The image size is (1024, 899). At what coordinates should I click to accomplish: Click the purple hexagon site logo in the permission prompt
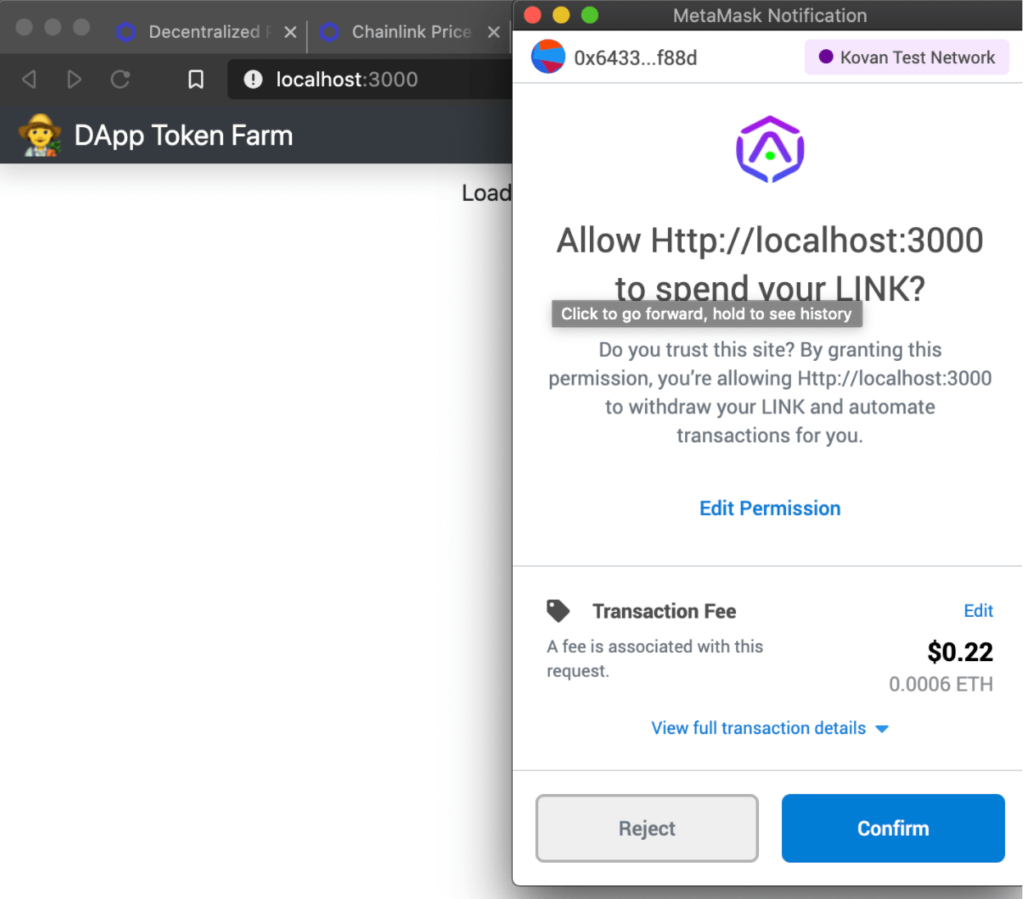pyautogui.click(x=769, y=148)
